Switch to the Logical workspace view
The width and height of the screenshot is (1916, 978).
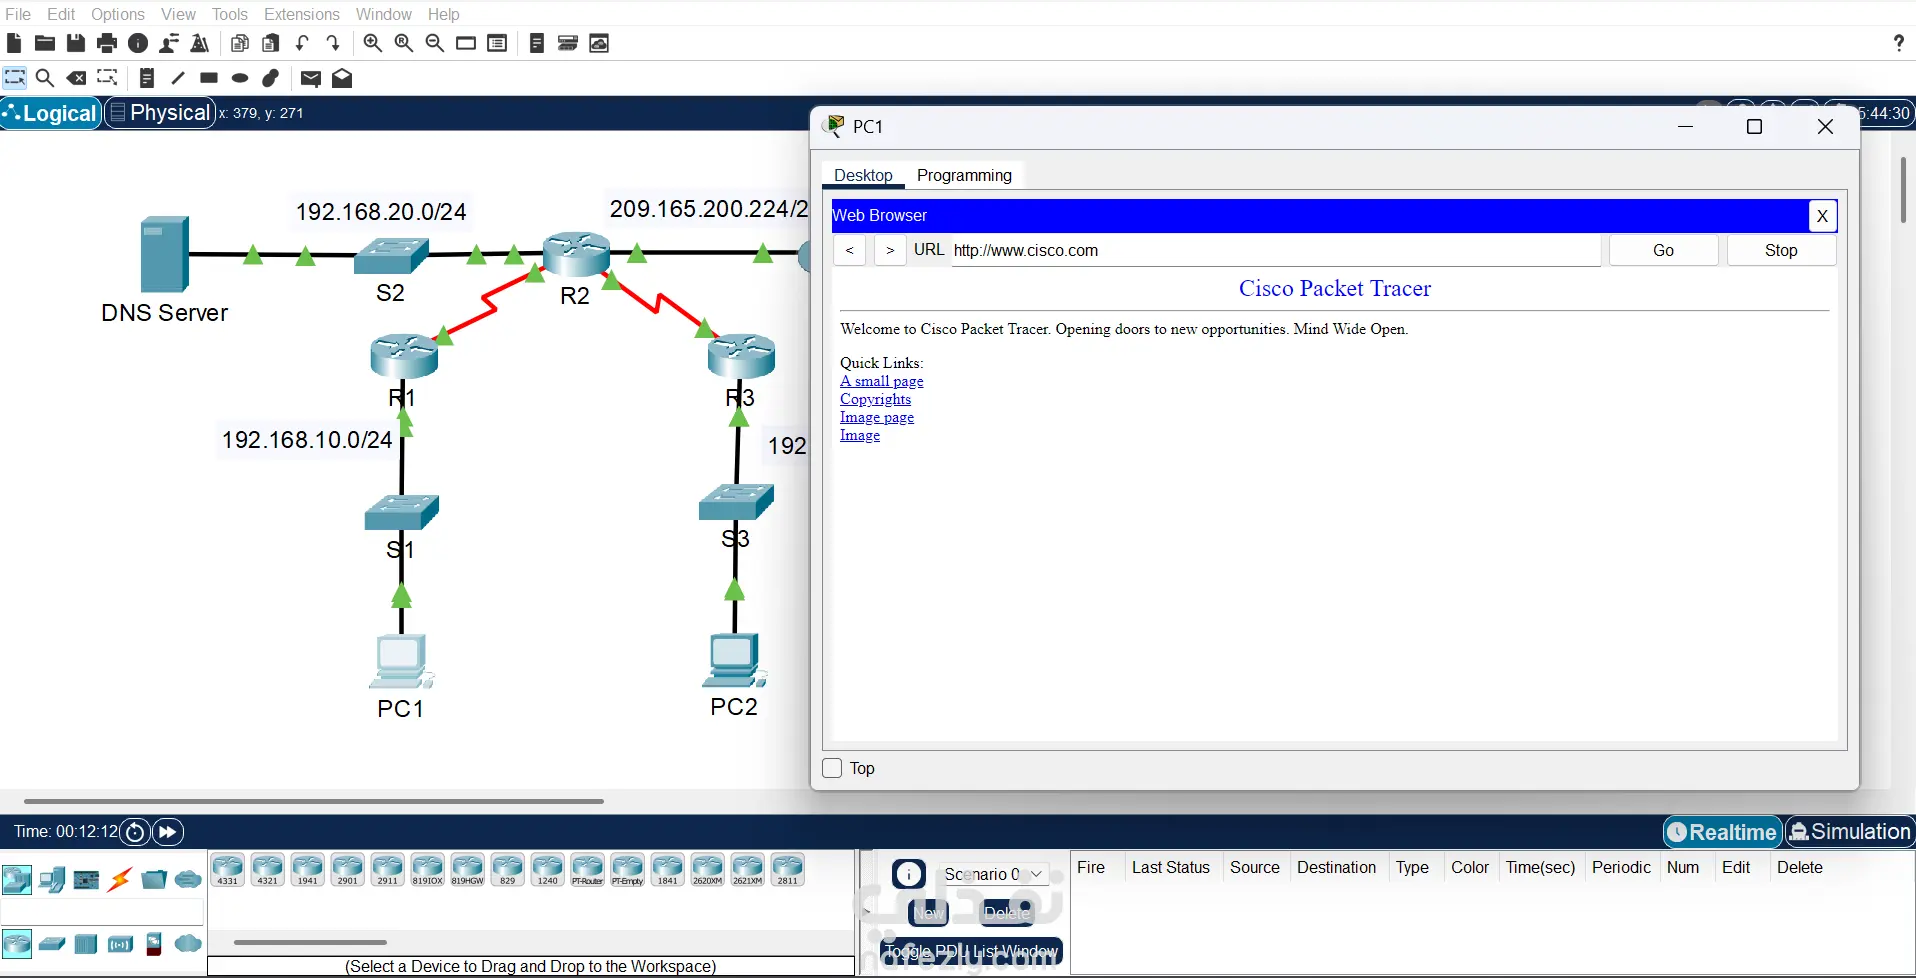pyautogui.click(x=51, y=113)
